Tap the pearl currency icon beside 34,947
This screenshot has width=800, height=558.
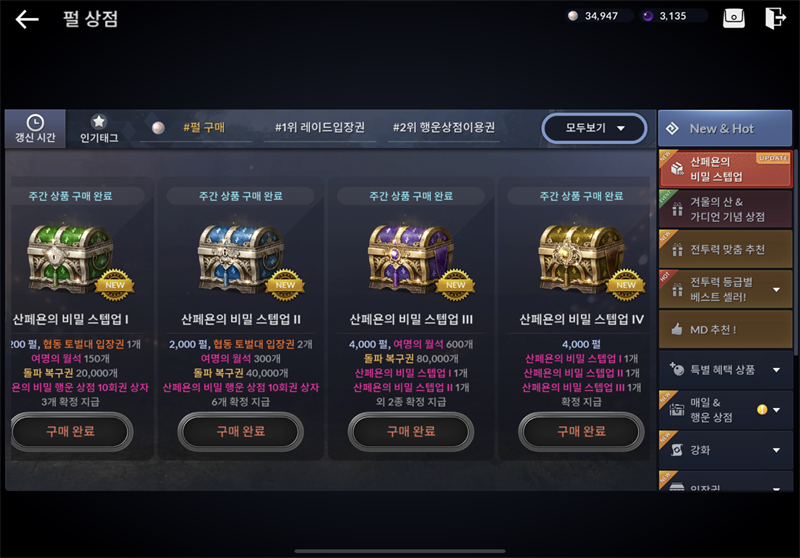tap(572, 16)
